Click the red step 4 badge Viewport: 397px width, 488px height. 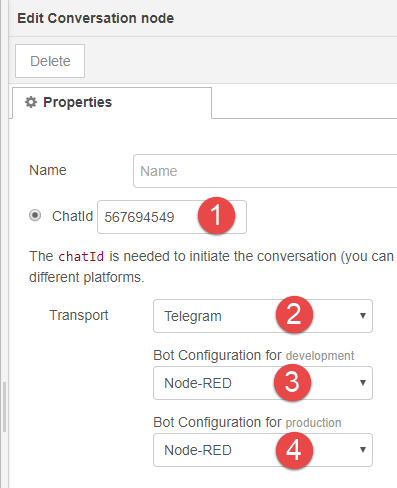coord(294,450)
